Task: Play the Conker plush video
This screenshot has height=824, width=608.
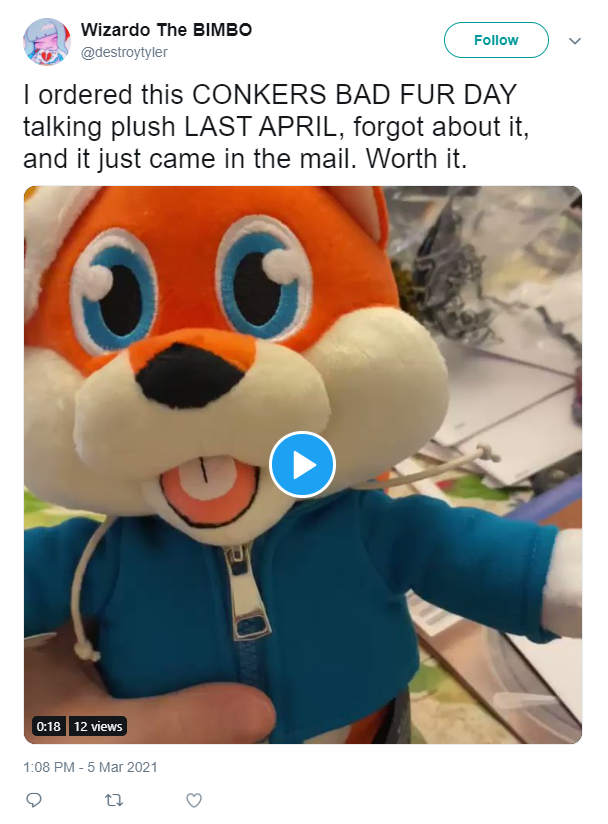Action: coord(302,465)
